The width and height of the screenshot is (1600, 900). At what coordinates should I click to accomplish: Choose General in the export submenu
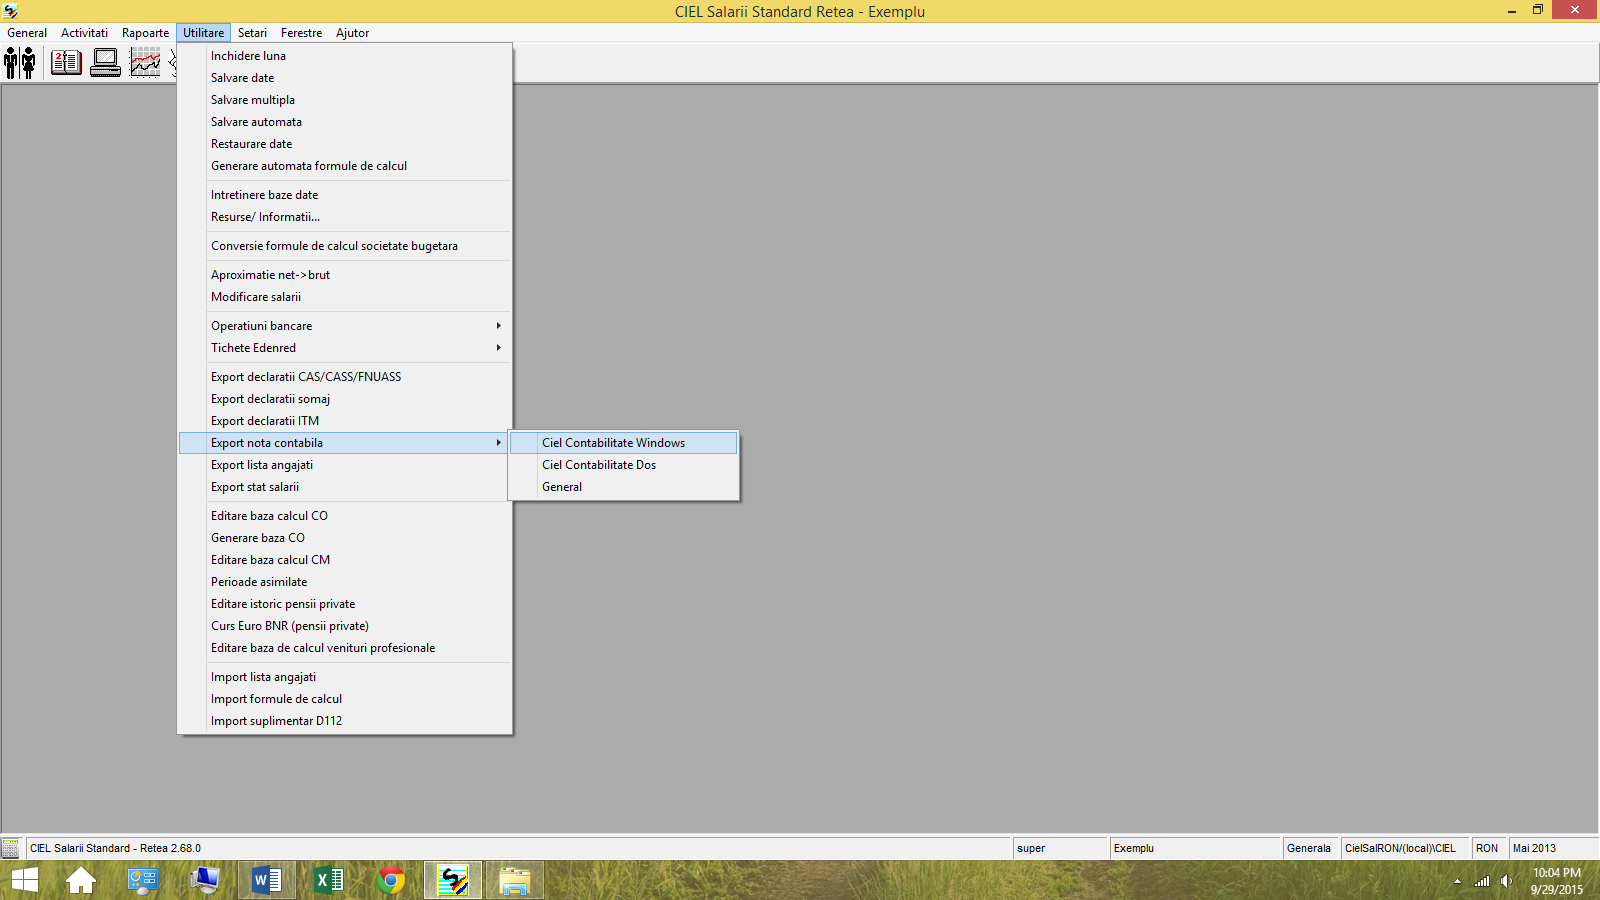(624, 487)
